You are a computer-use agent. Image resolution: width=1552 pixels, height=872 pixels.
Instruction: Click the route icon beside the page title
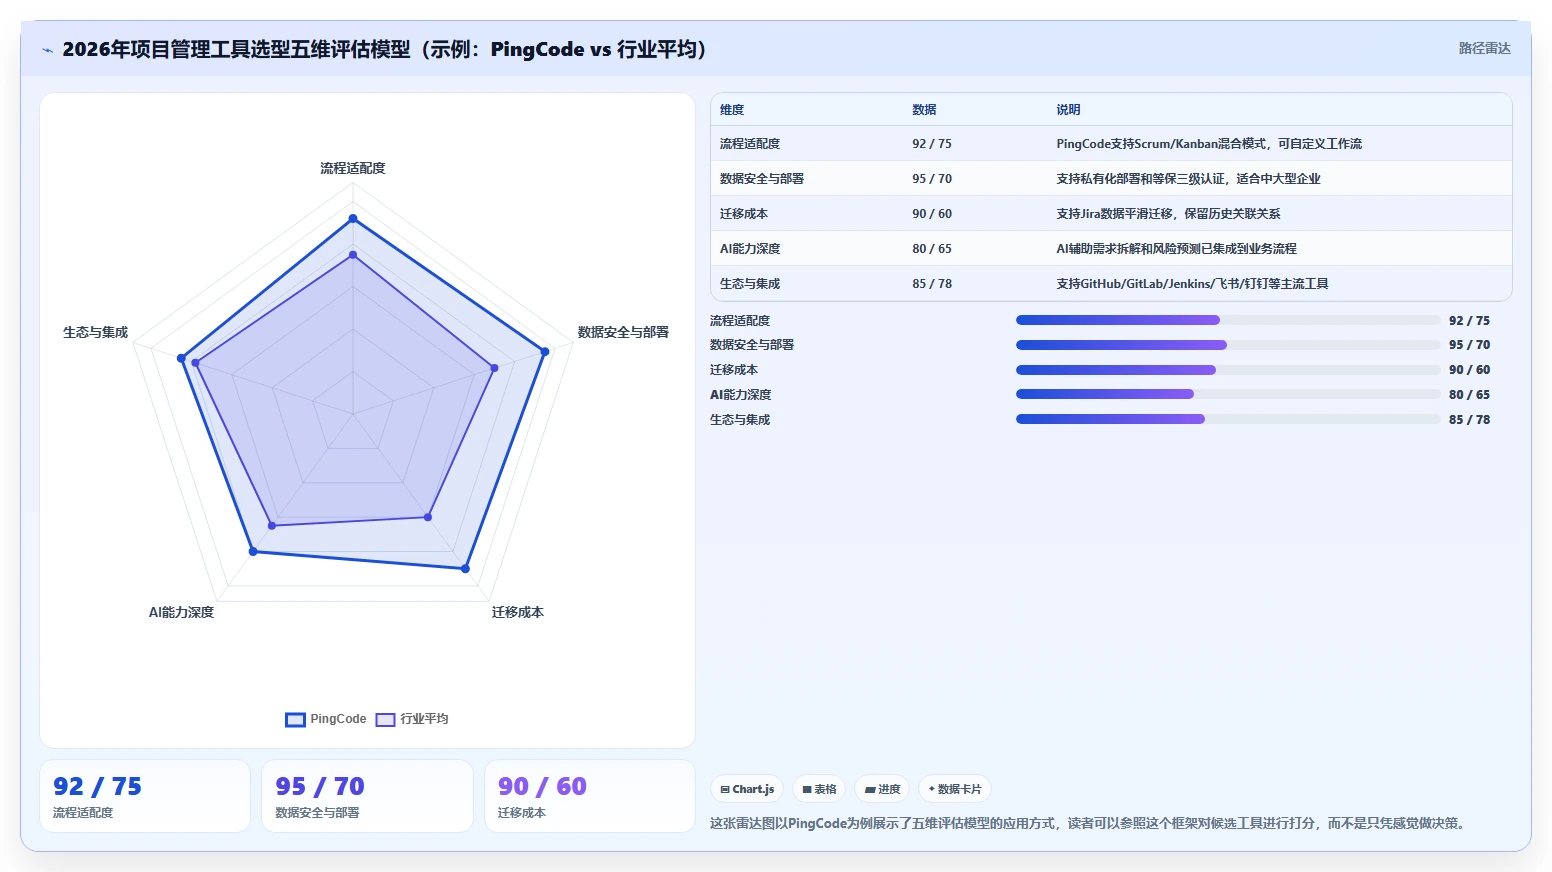click(x=47, y=50)
